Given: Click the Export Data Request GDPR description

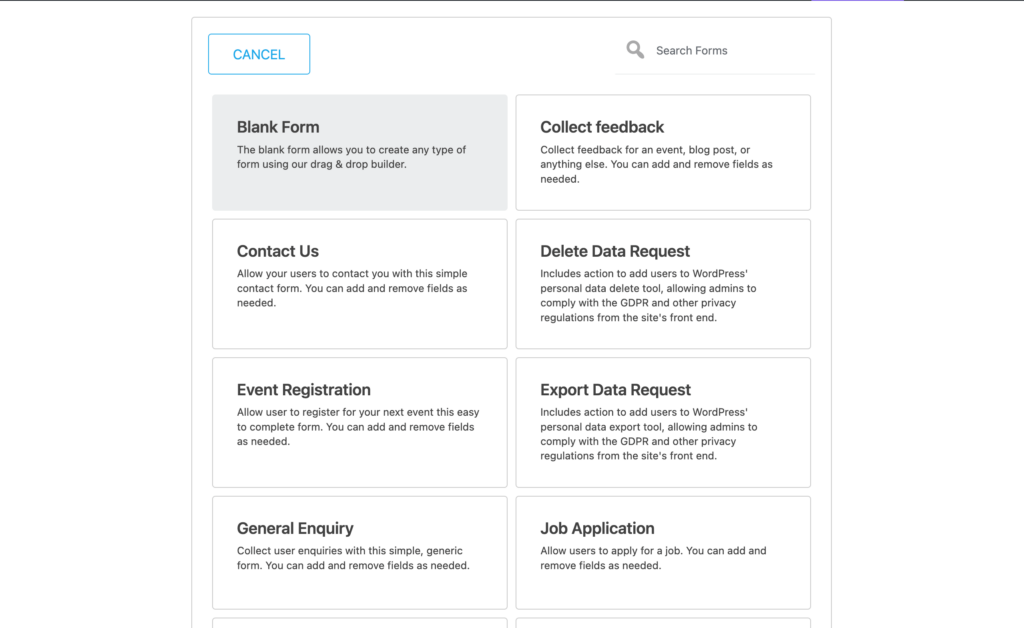Looking at the screenshot, I should point(648,434).
